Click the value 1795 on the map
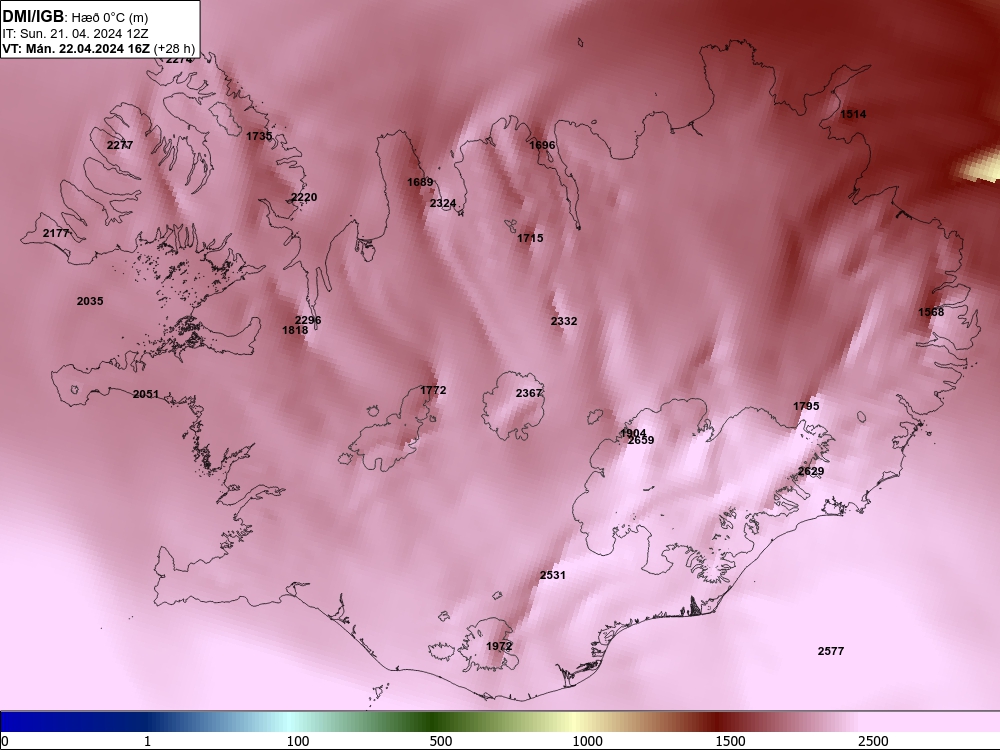 (x=806, y=406)
